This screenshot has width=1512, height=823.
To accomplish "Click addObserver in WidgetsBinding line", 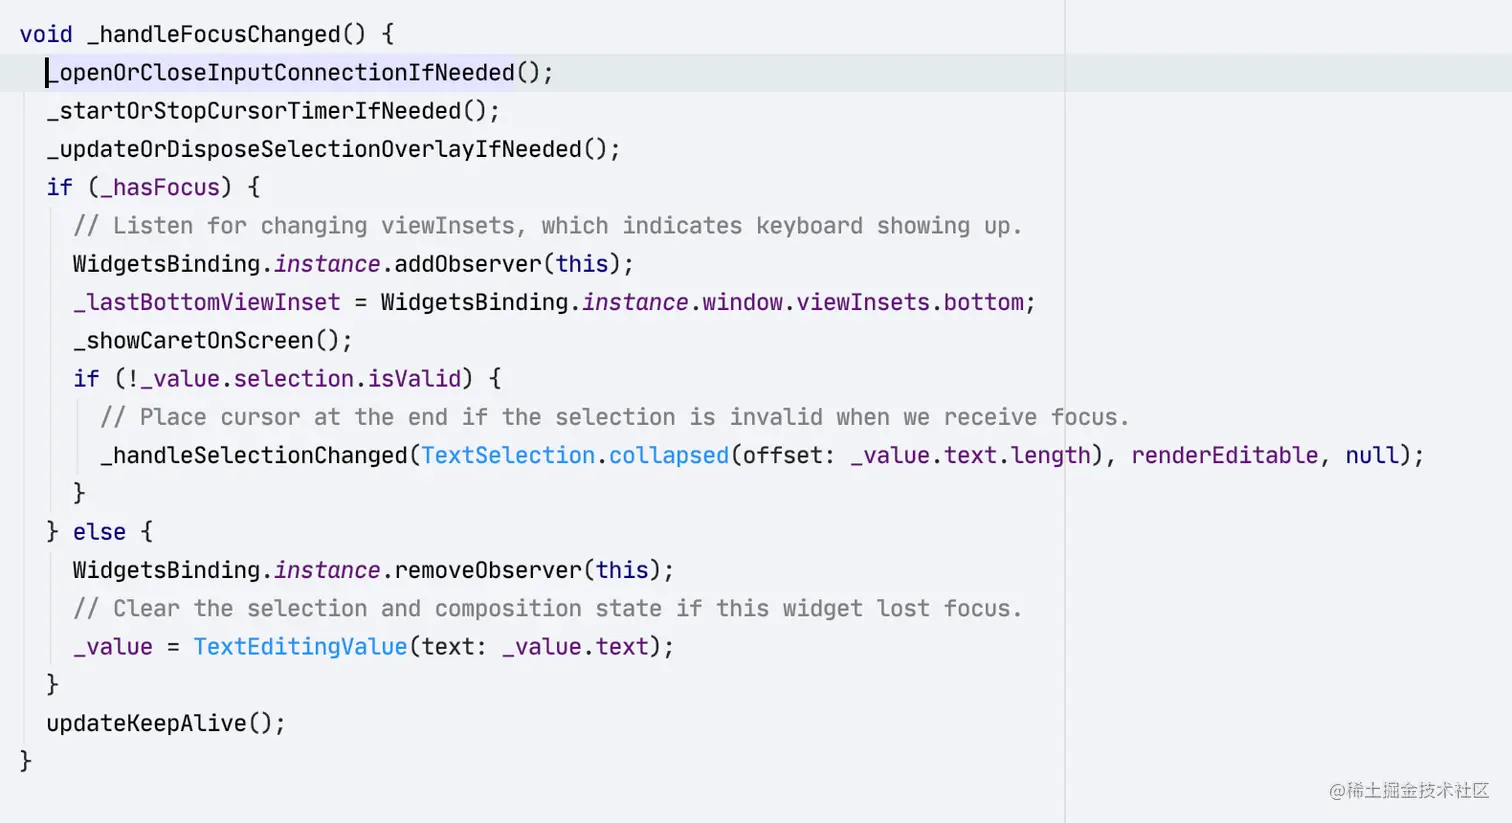I will point(468,264).
